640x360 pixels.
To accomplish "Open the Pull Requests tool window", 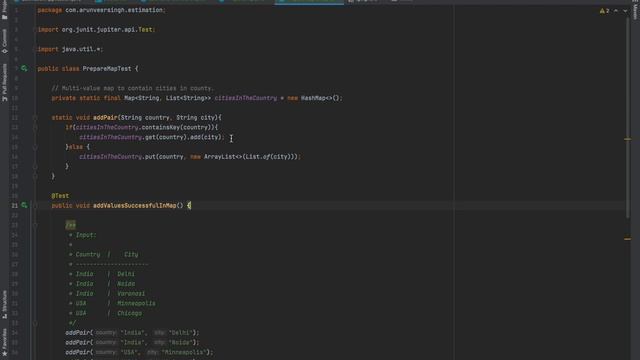I will (x=4, y=82).
